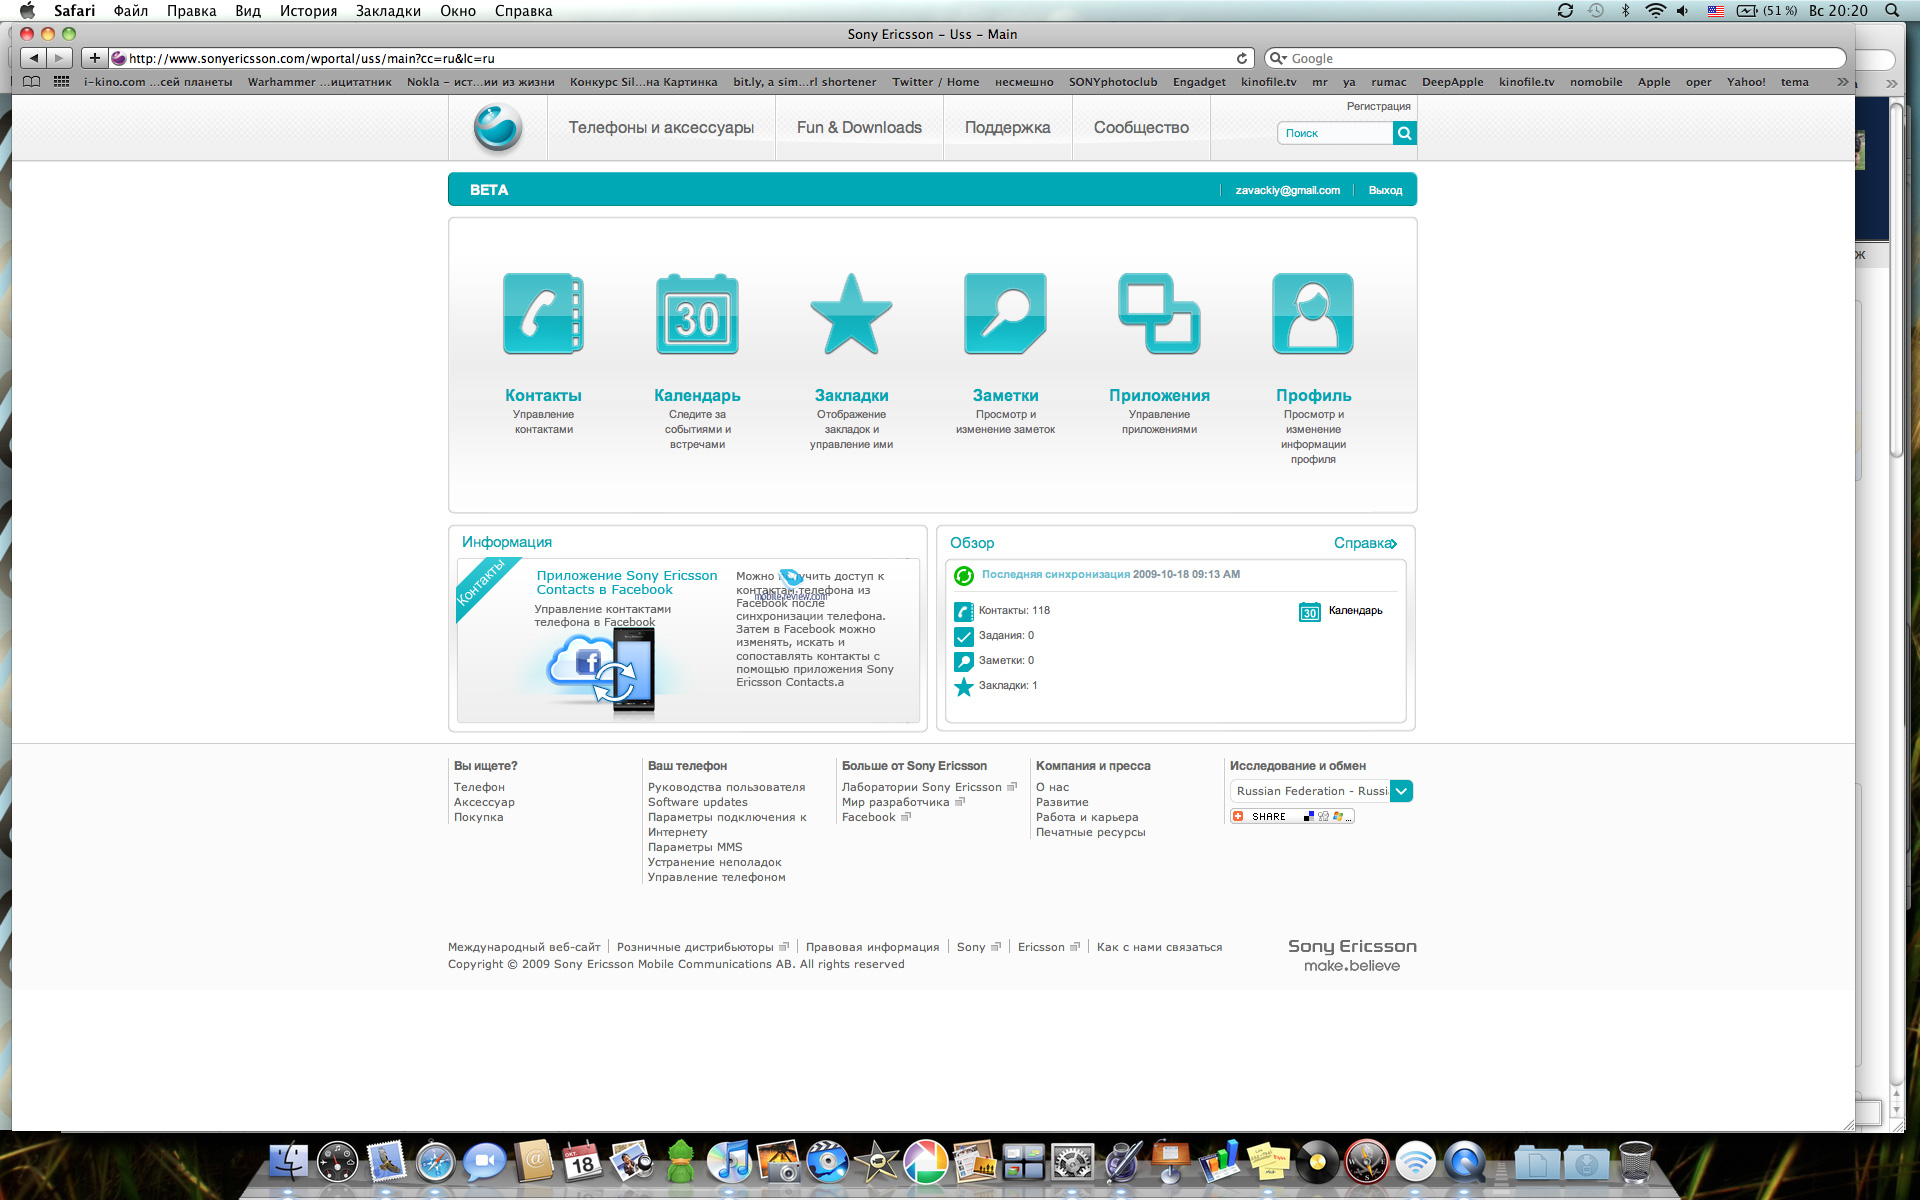The height and width of the screenshot is (1200, 1920).
Task: Click the Параметры MMS footer link
Action: pyautogui.click(x=695, y=847)
